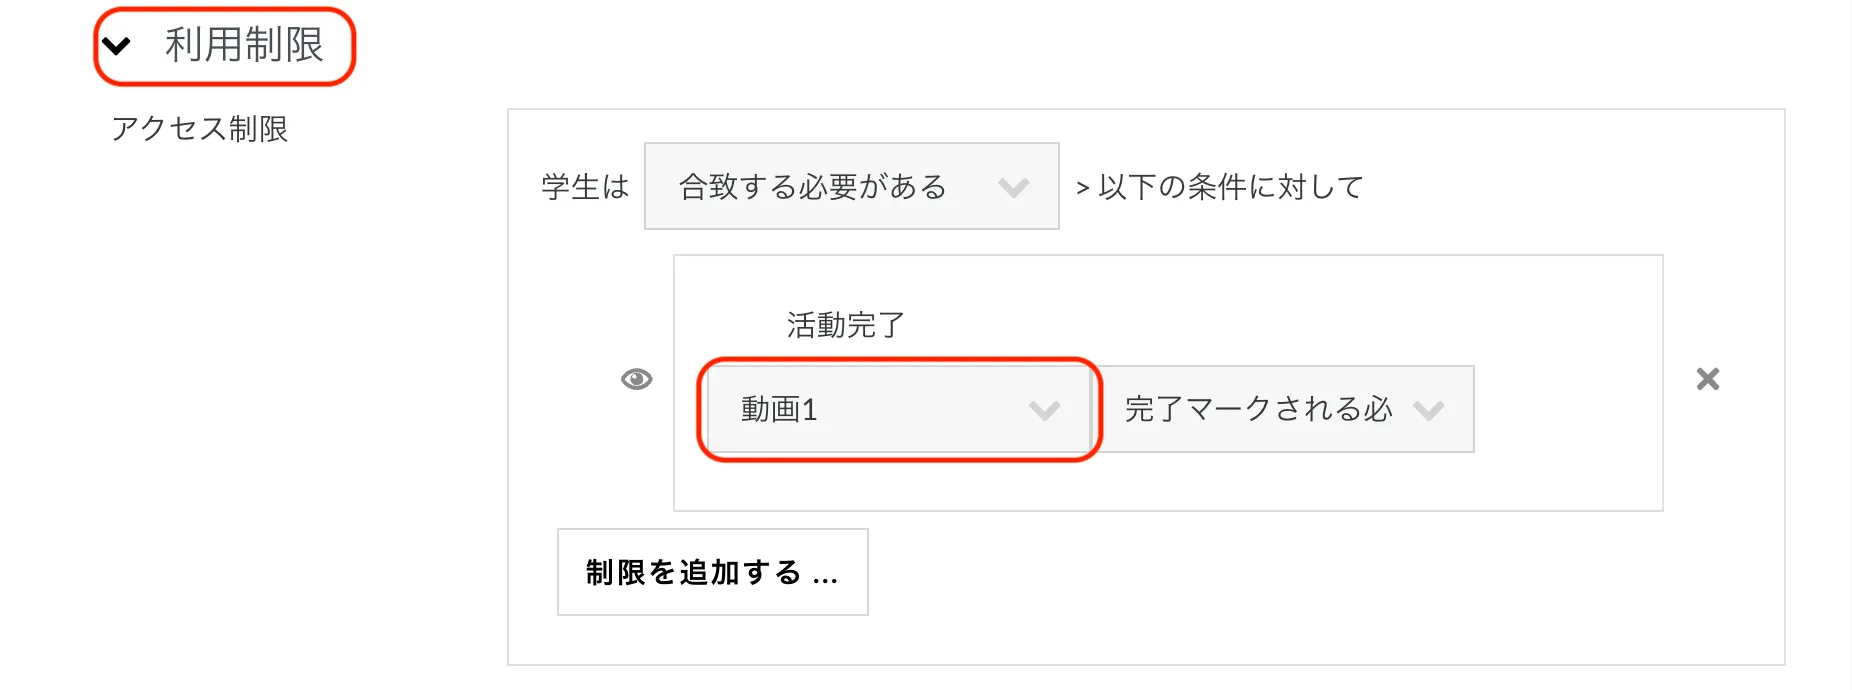Remove the 活動完了 restriction with X
The height and width of the screenshot is (690, 1852).
(1708, 379)
